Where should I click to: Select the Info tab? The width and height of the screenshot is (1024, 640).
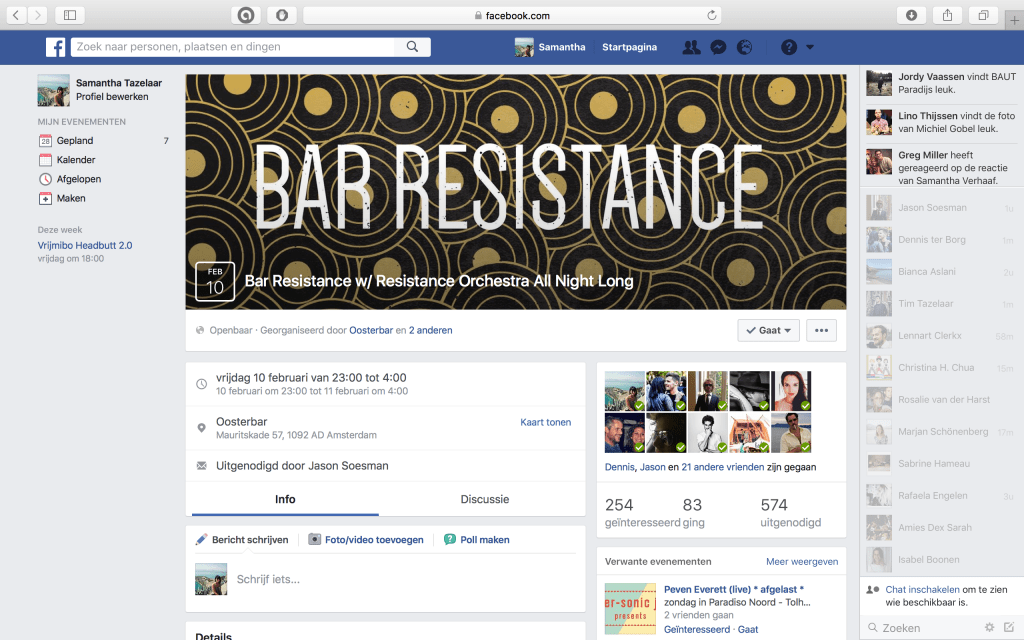tap(285, 499)
